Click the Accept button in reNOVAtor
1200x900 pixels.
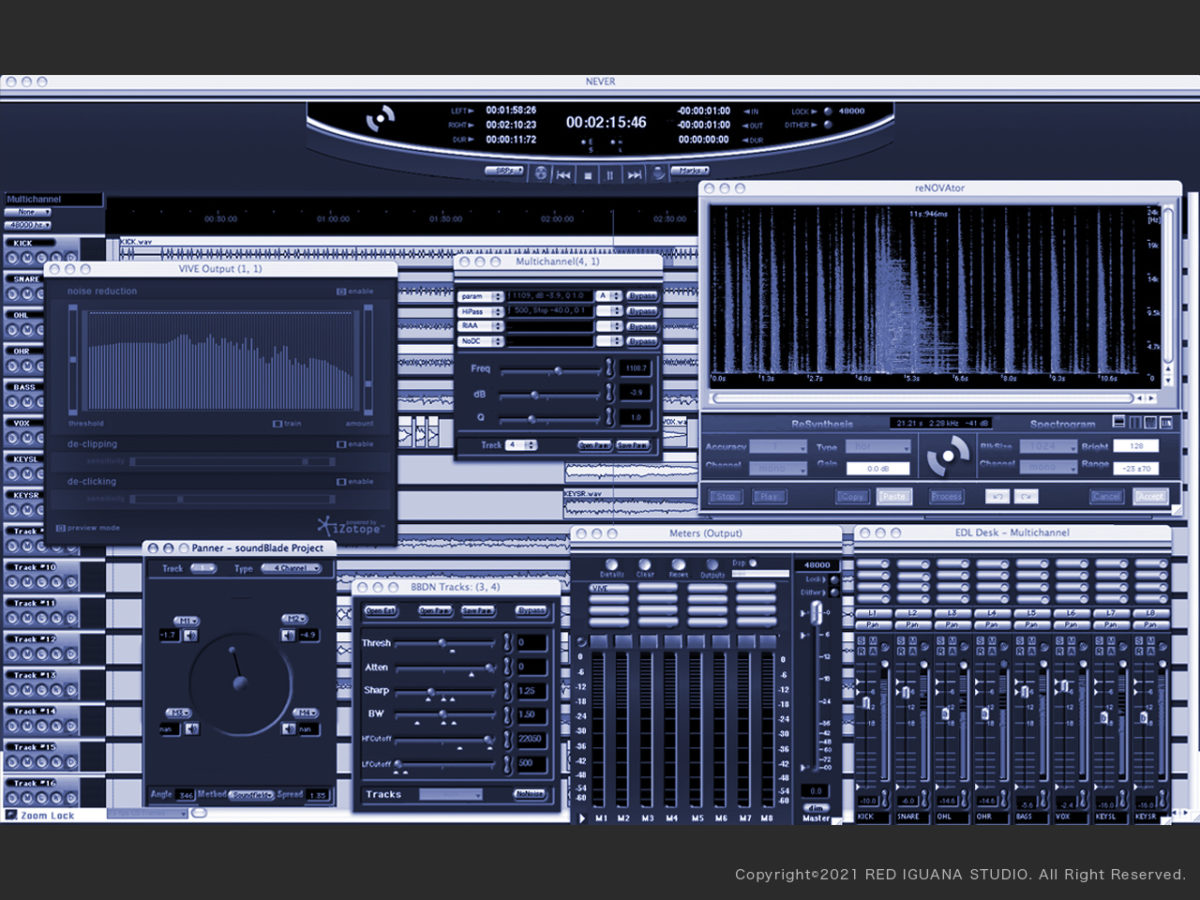1150,496
